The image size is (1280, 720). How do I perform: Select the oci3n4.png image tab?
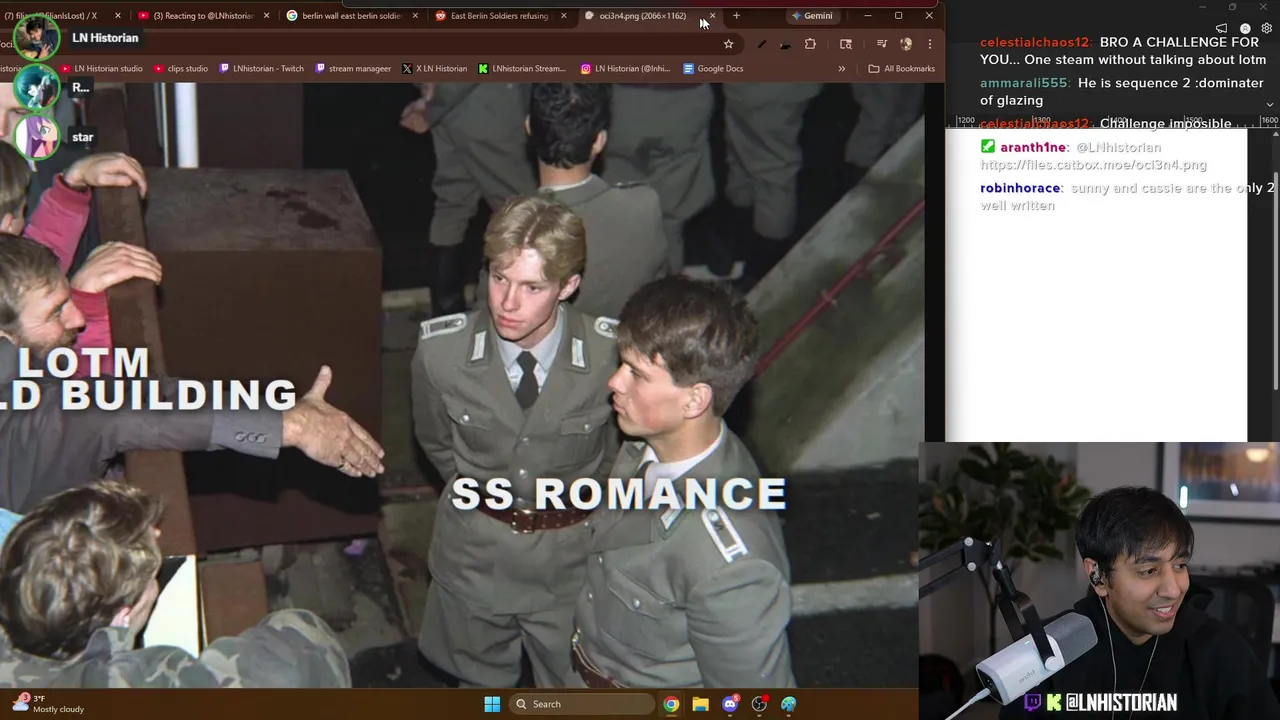click(640, 16)
